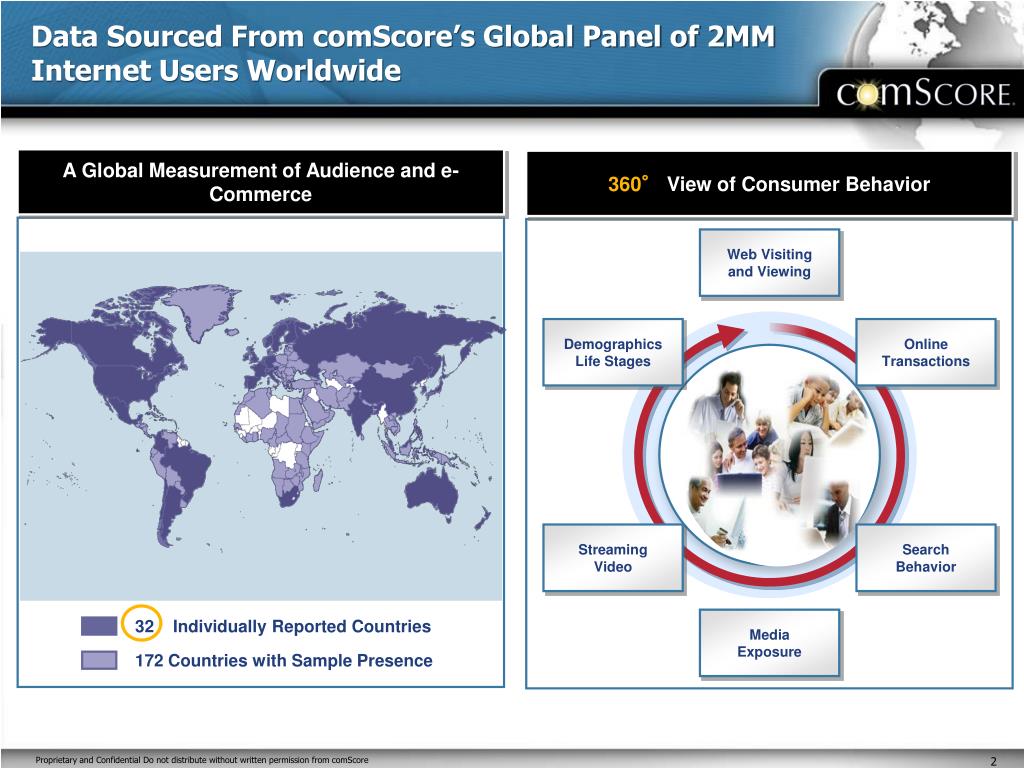Click the world map image
1024x768 pixels.
tap(261, 426)
